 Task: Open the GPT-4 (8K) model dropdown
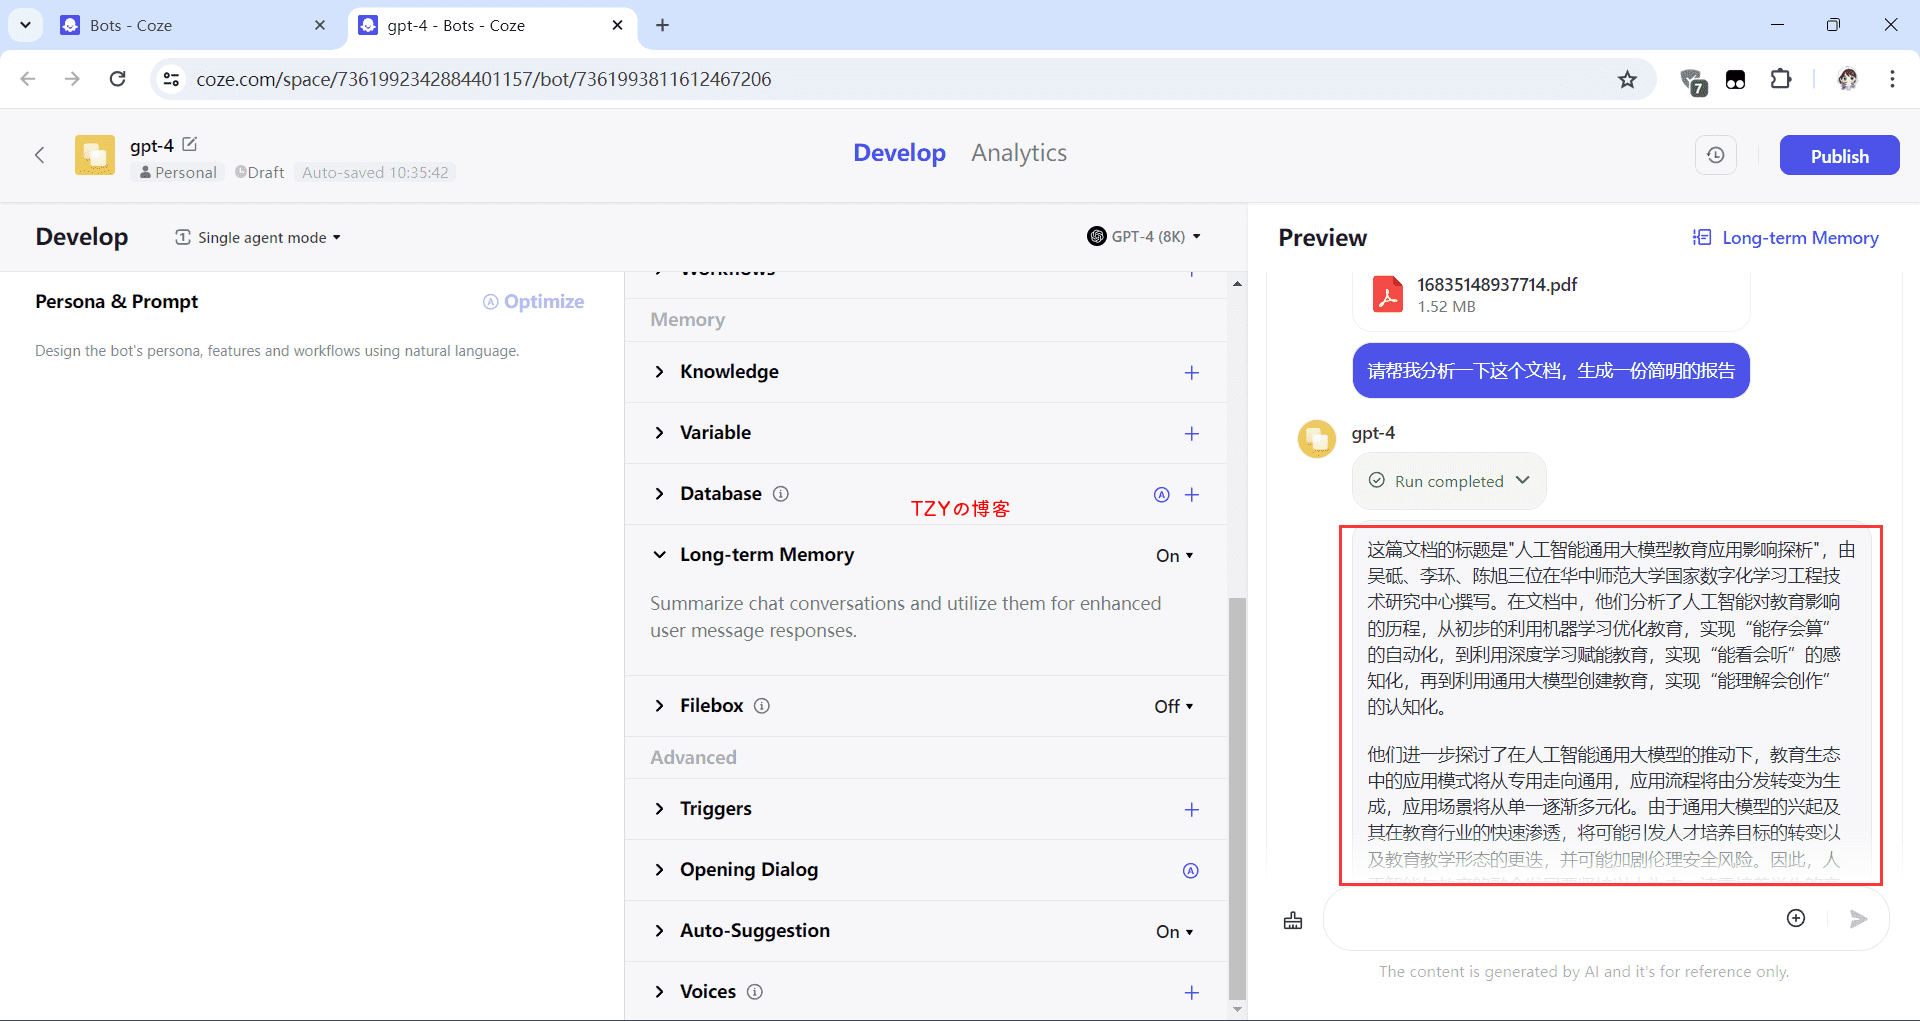[x=1144, y=237]
